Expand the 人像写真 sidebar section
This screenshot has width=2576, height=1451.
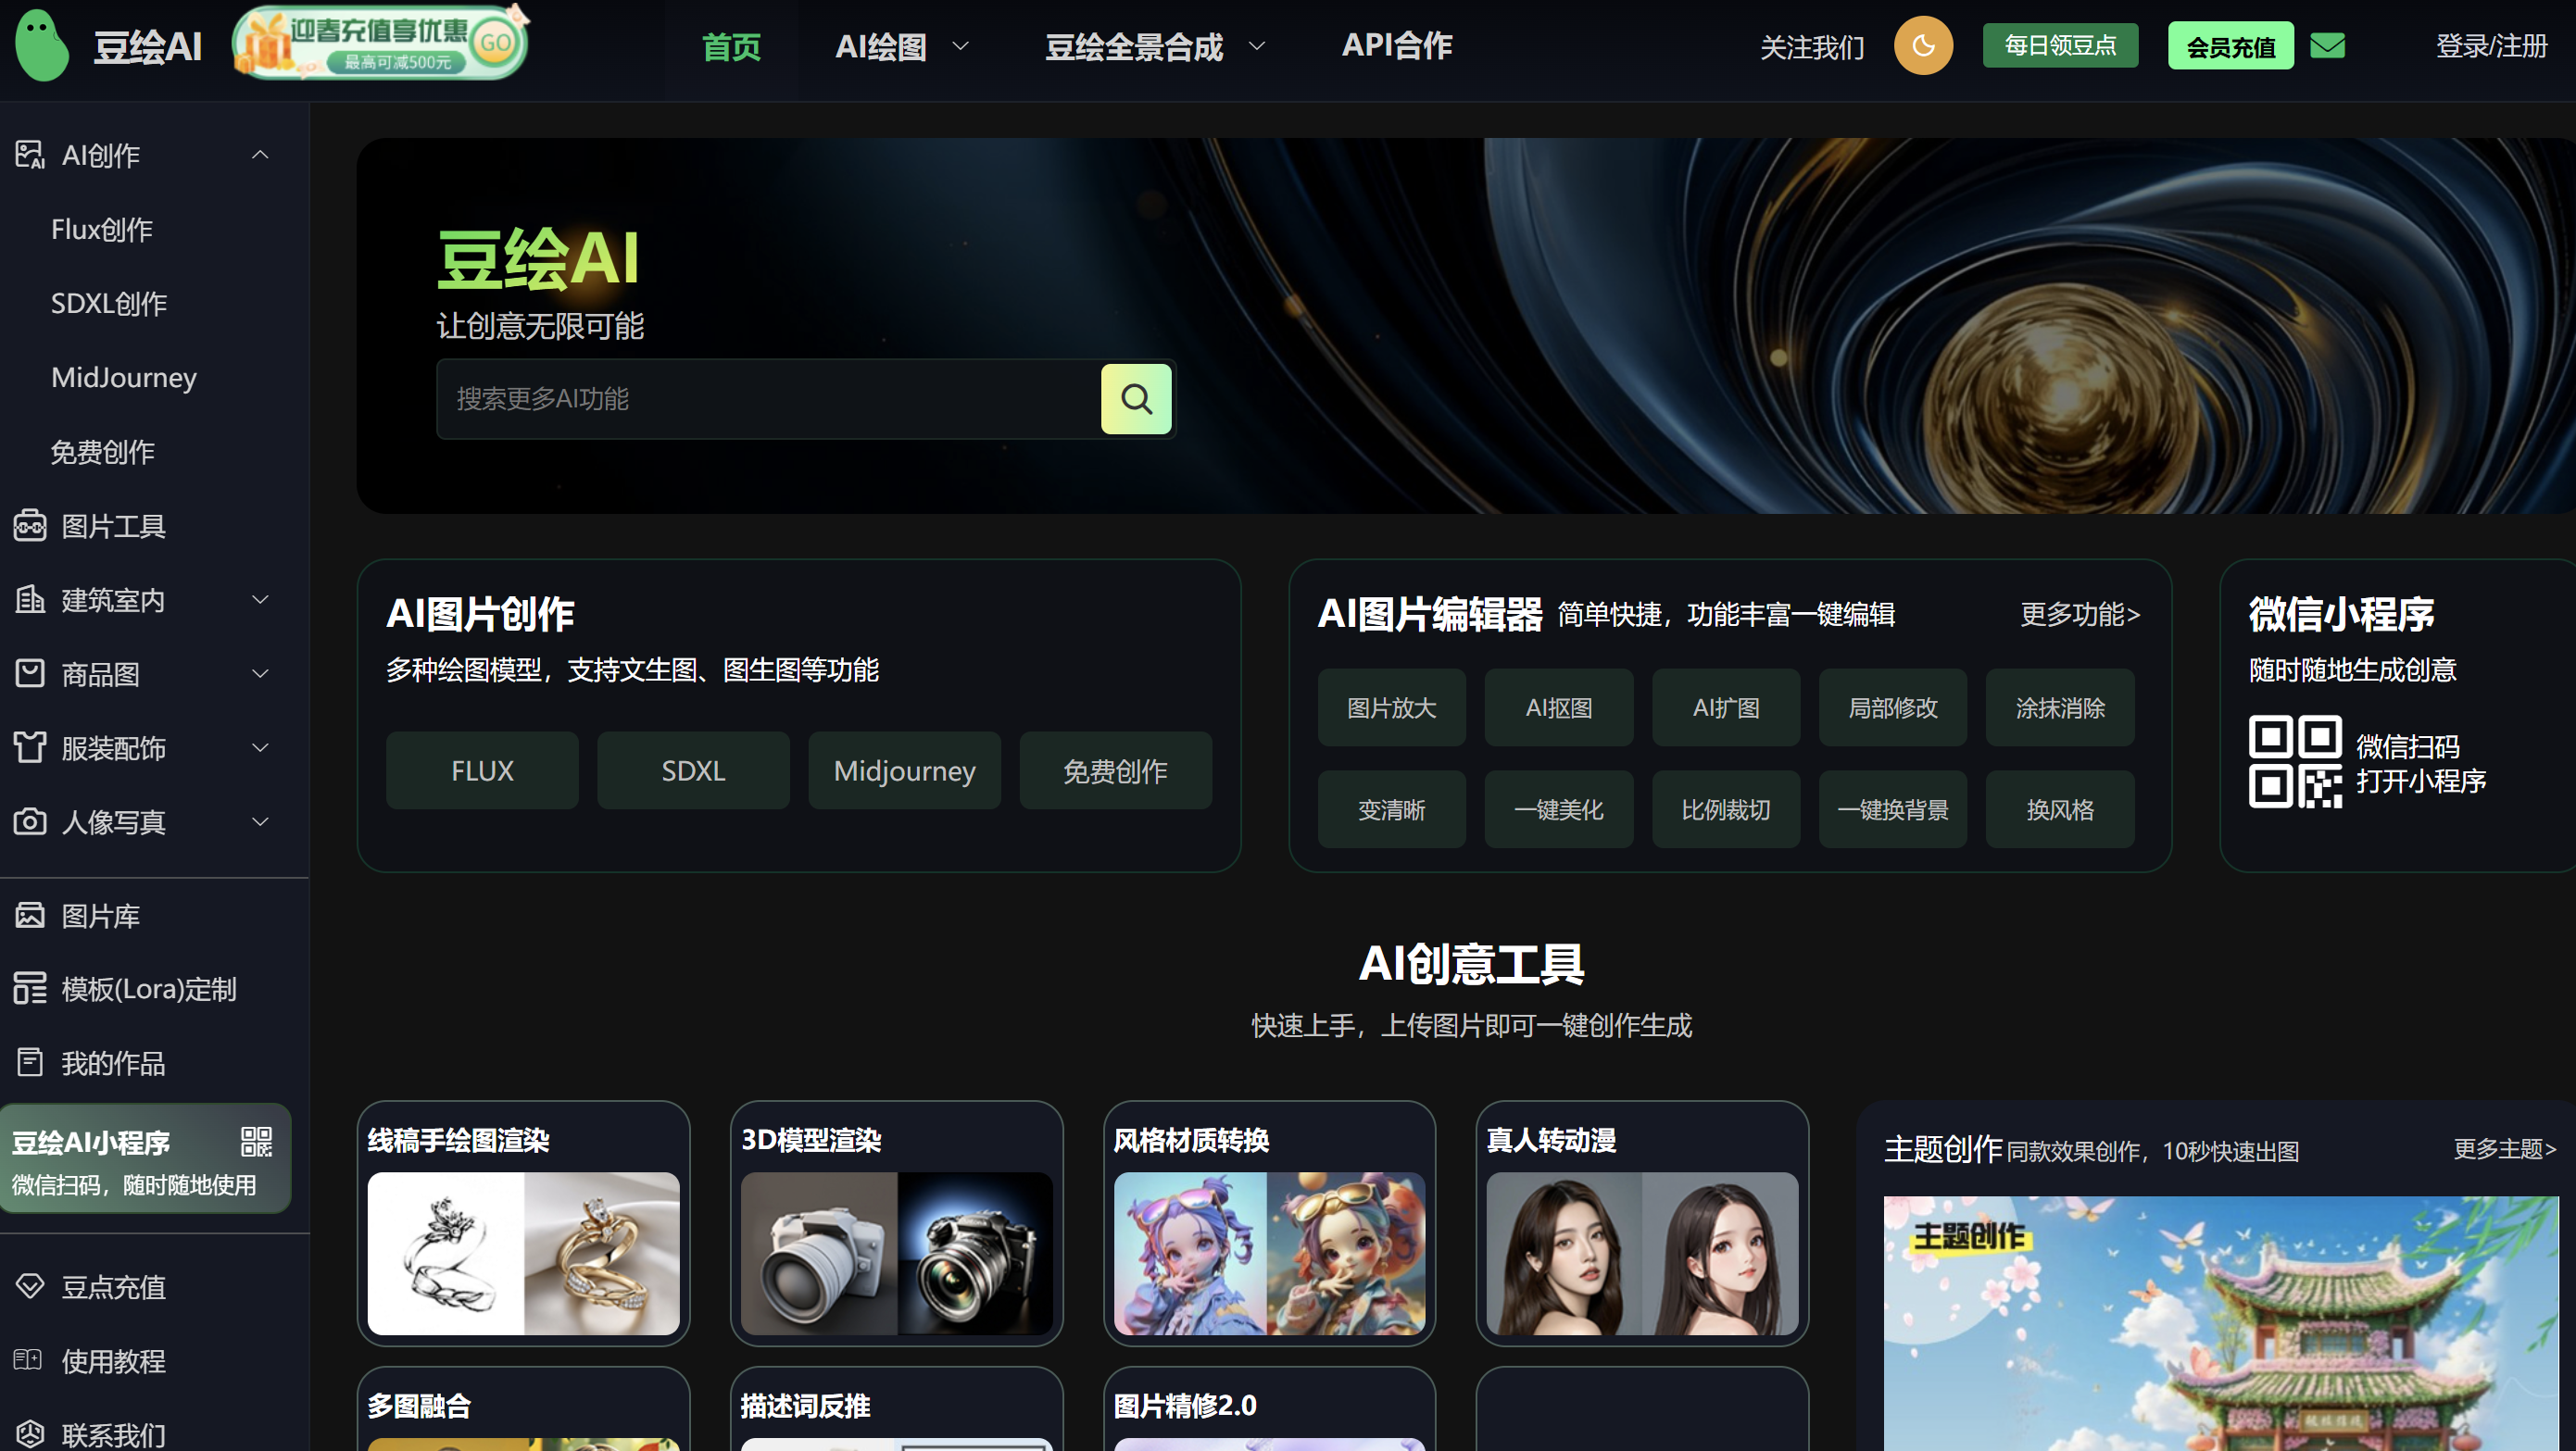pos(260,822)
